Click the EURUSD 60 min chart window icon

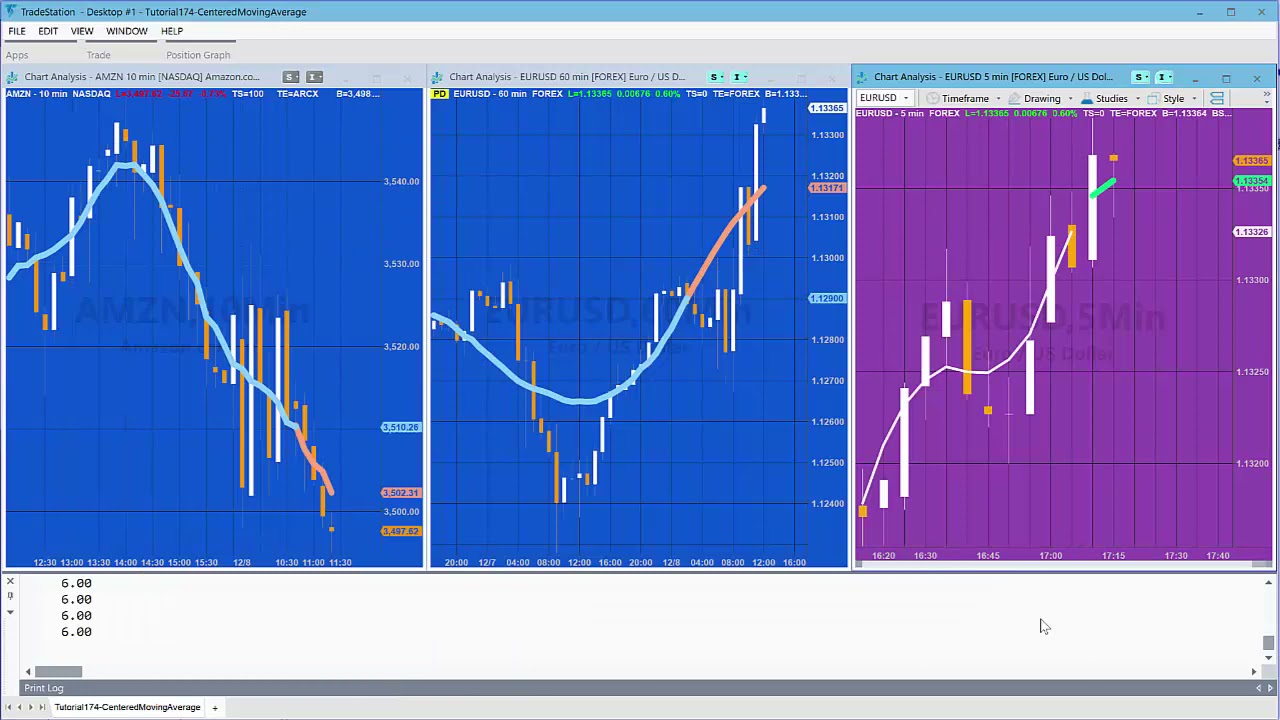[x=437, y=77]
